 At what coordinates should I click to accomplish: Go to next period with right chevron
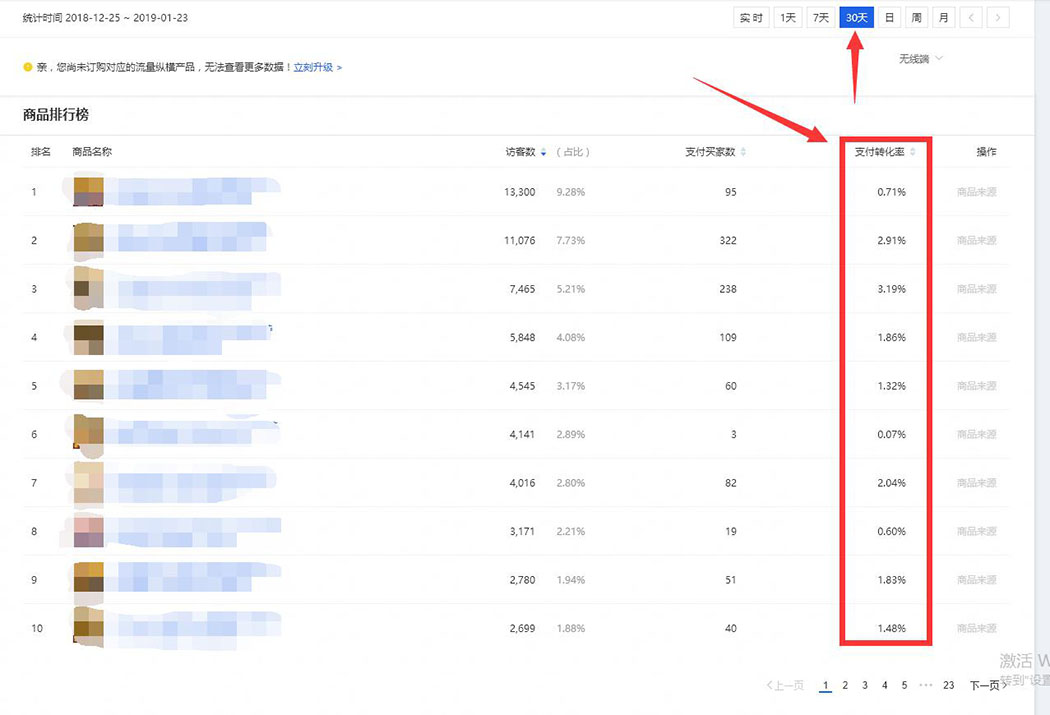click(998, 18)
